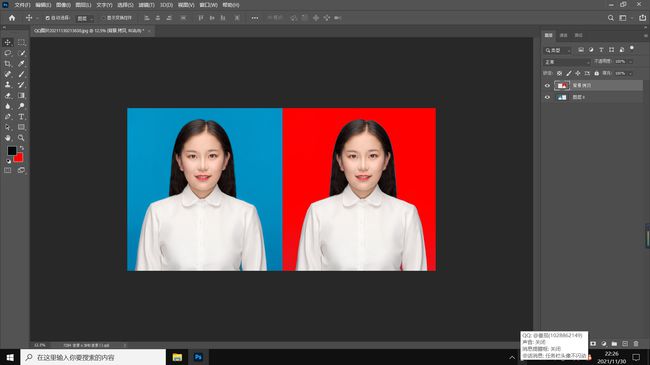
Task: Select the Zoom tool in the toolbox
Action: pos(21,138)
